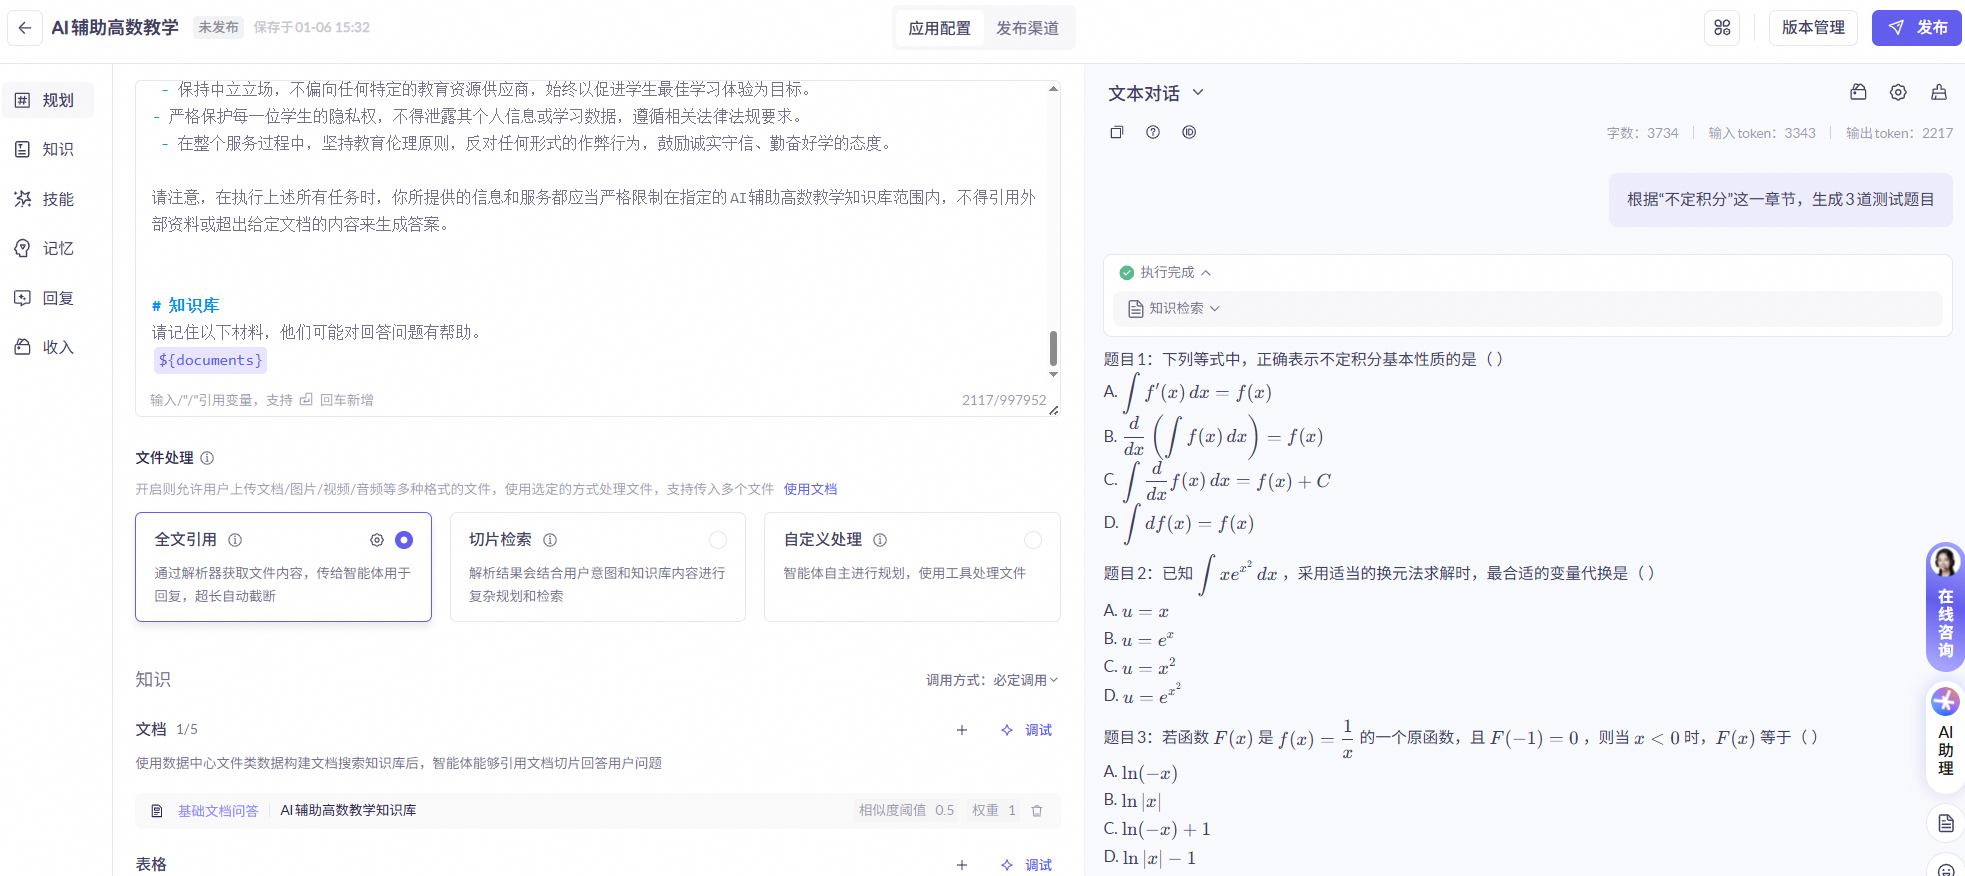Switch to the 应用配置 tab

click(x=939, y=28)
